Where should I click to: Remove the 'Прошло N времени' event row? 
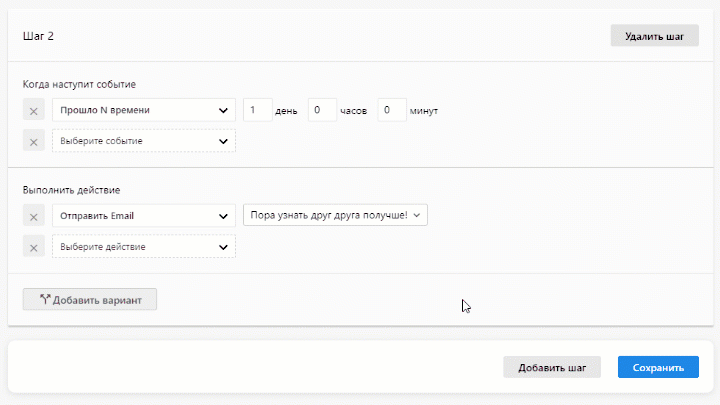(x=33, y=110)
